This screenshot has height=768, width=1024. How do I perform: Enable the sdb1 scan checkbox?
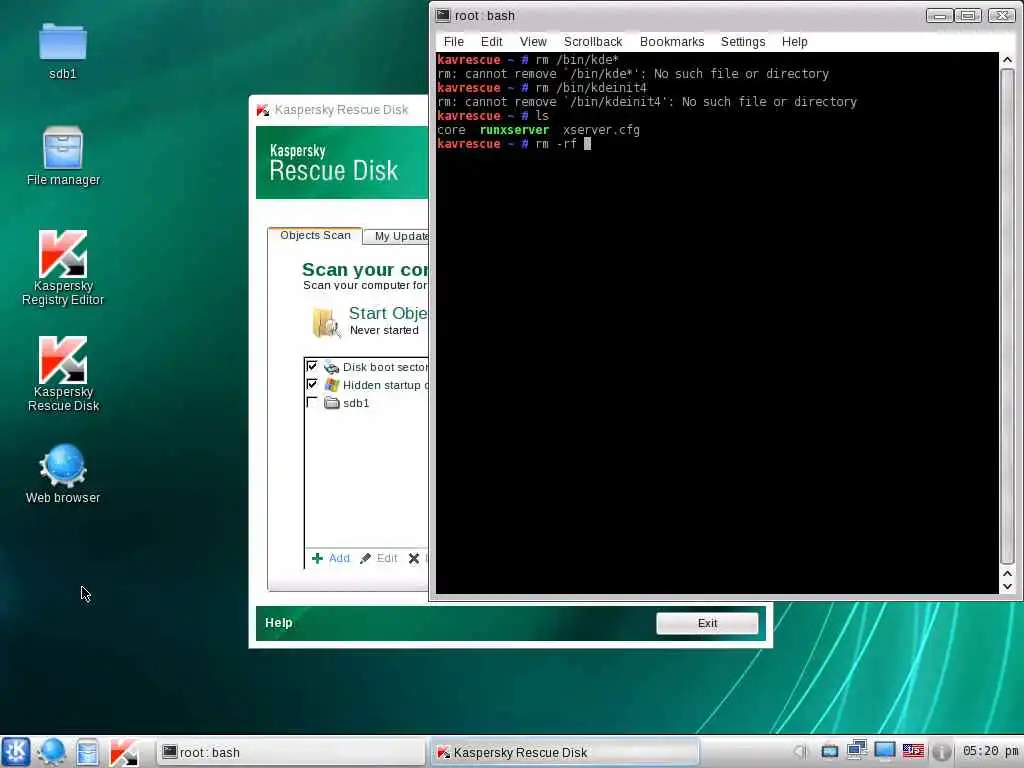tap(312, 402)
